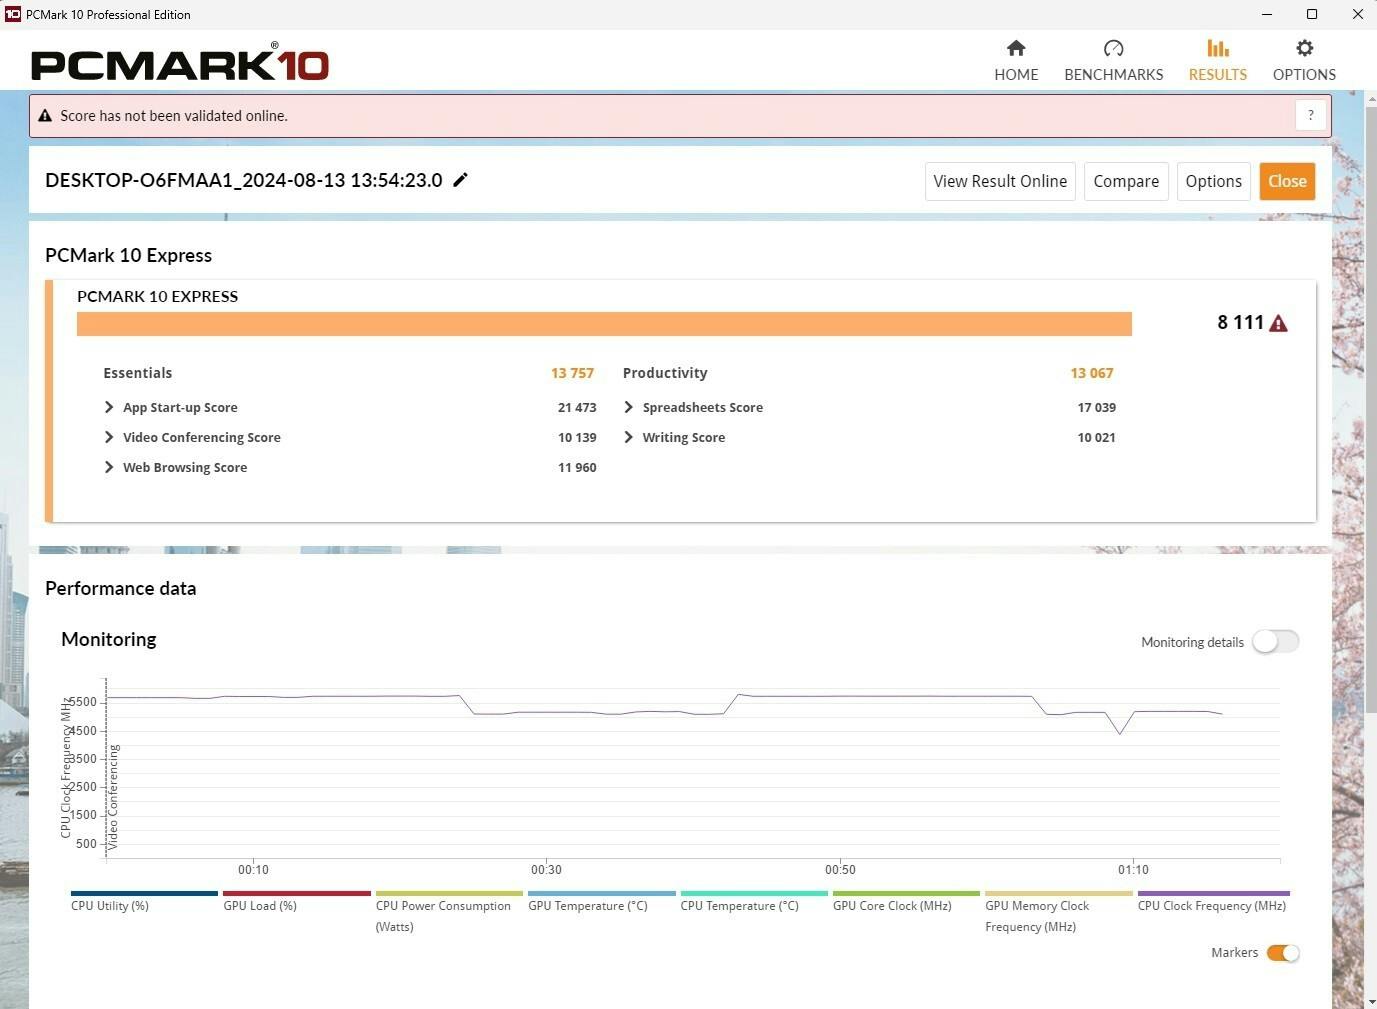Expand the App Start-up Score row
This screenshot has width=1377, height=1009.
point(109,407)
